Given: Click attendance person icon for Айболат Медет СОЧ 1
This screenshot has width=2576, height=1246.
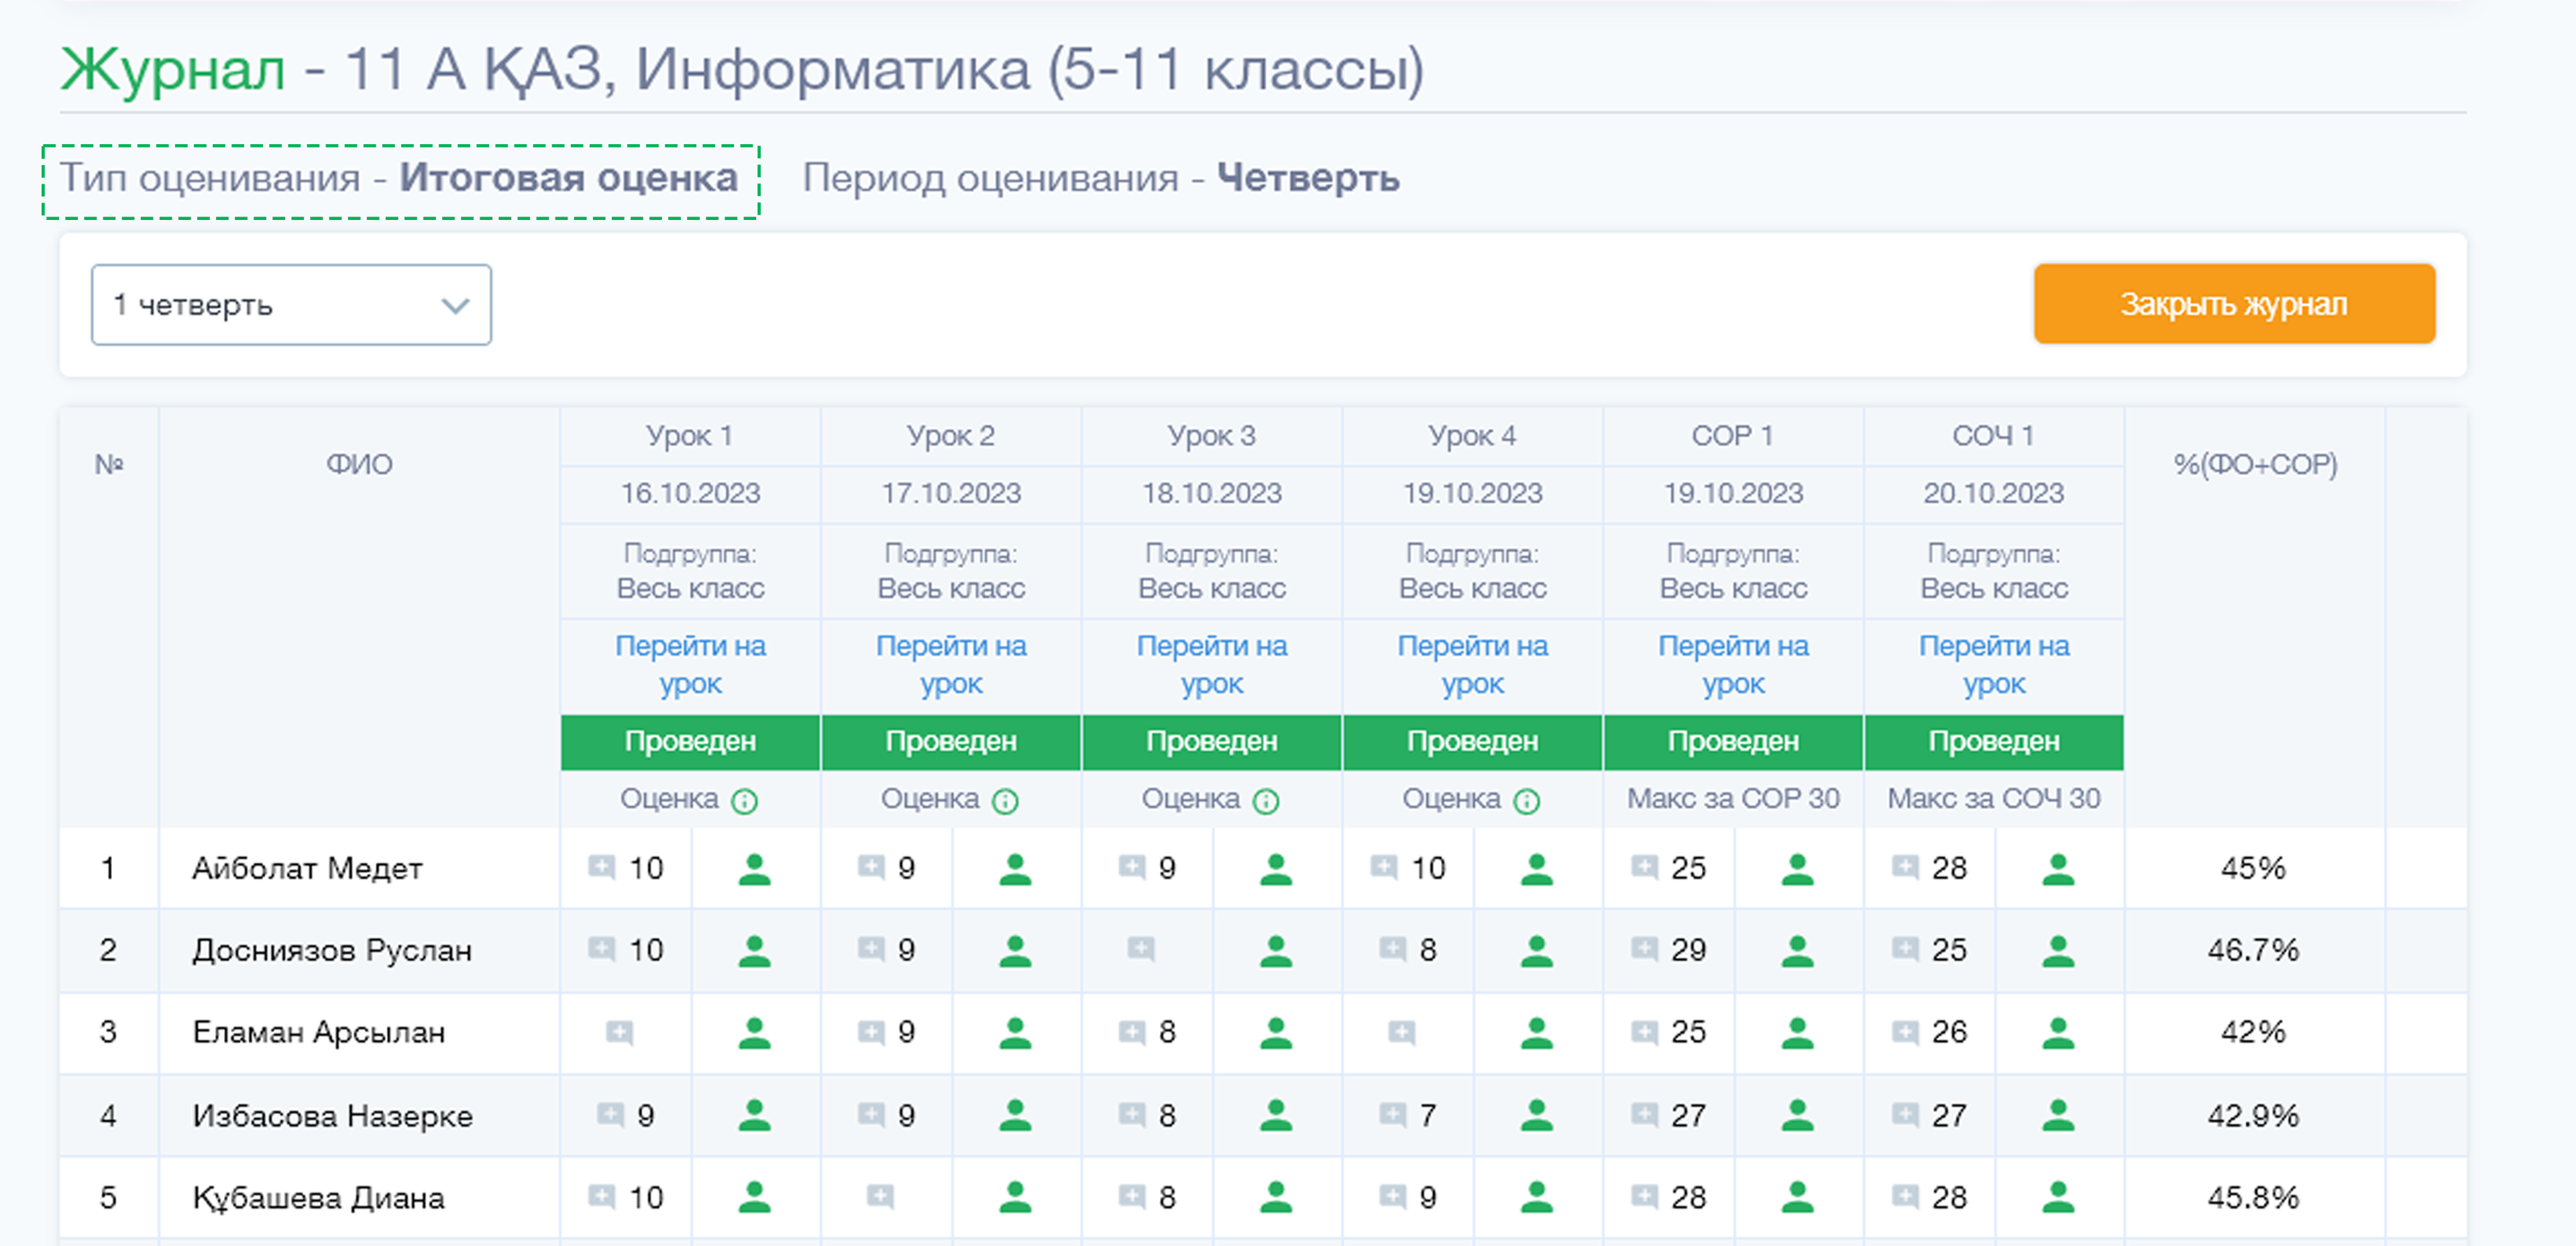Looking at the screenshot, I should [x=2058, y=869].
